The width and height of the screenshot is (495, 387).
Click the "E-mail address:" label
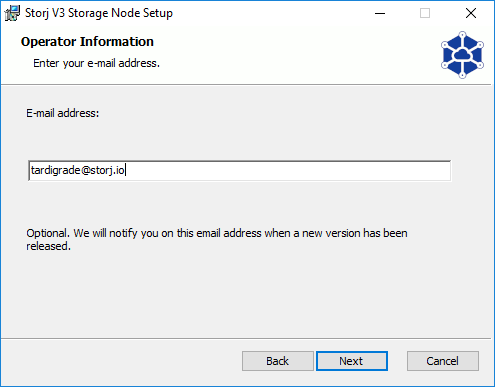pos(63,113)
